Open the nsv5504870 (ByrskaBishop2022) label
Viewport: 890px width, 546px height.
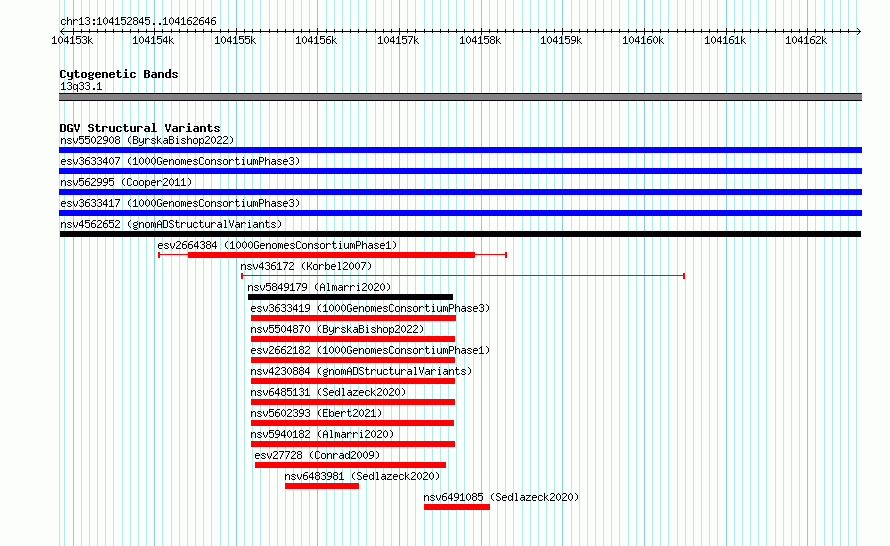pos(337,329)
